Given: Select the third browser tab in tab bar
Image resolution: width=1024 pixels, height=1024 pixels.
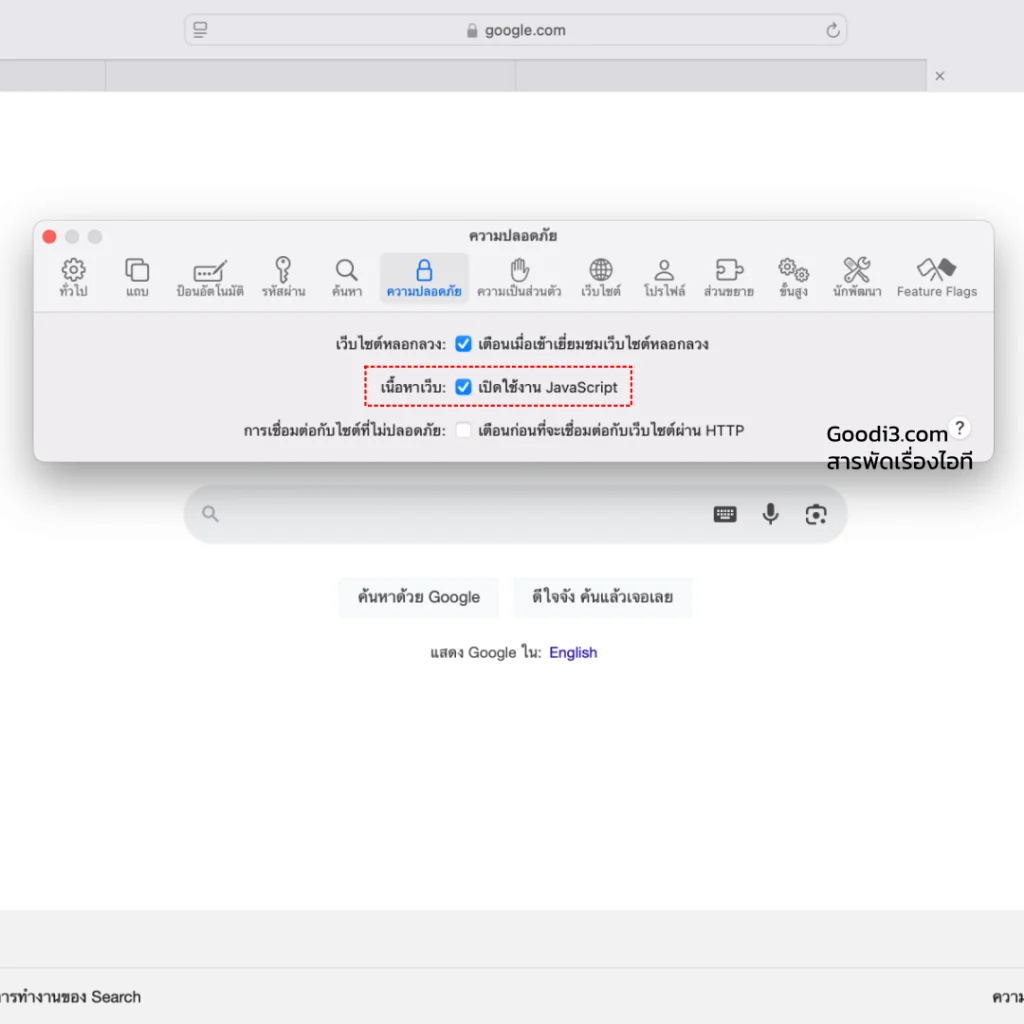Looking at the screenshot, I should point(721,76).
